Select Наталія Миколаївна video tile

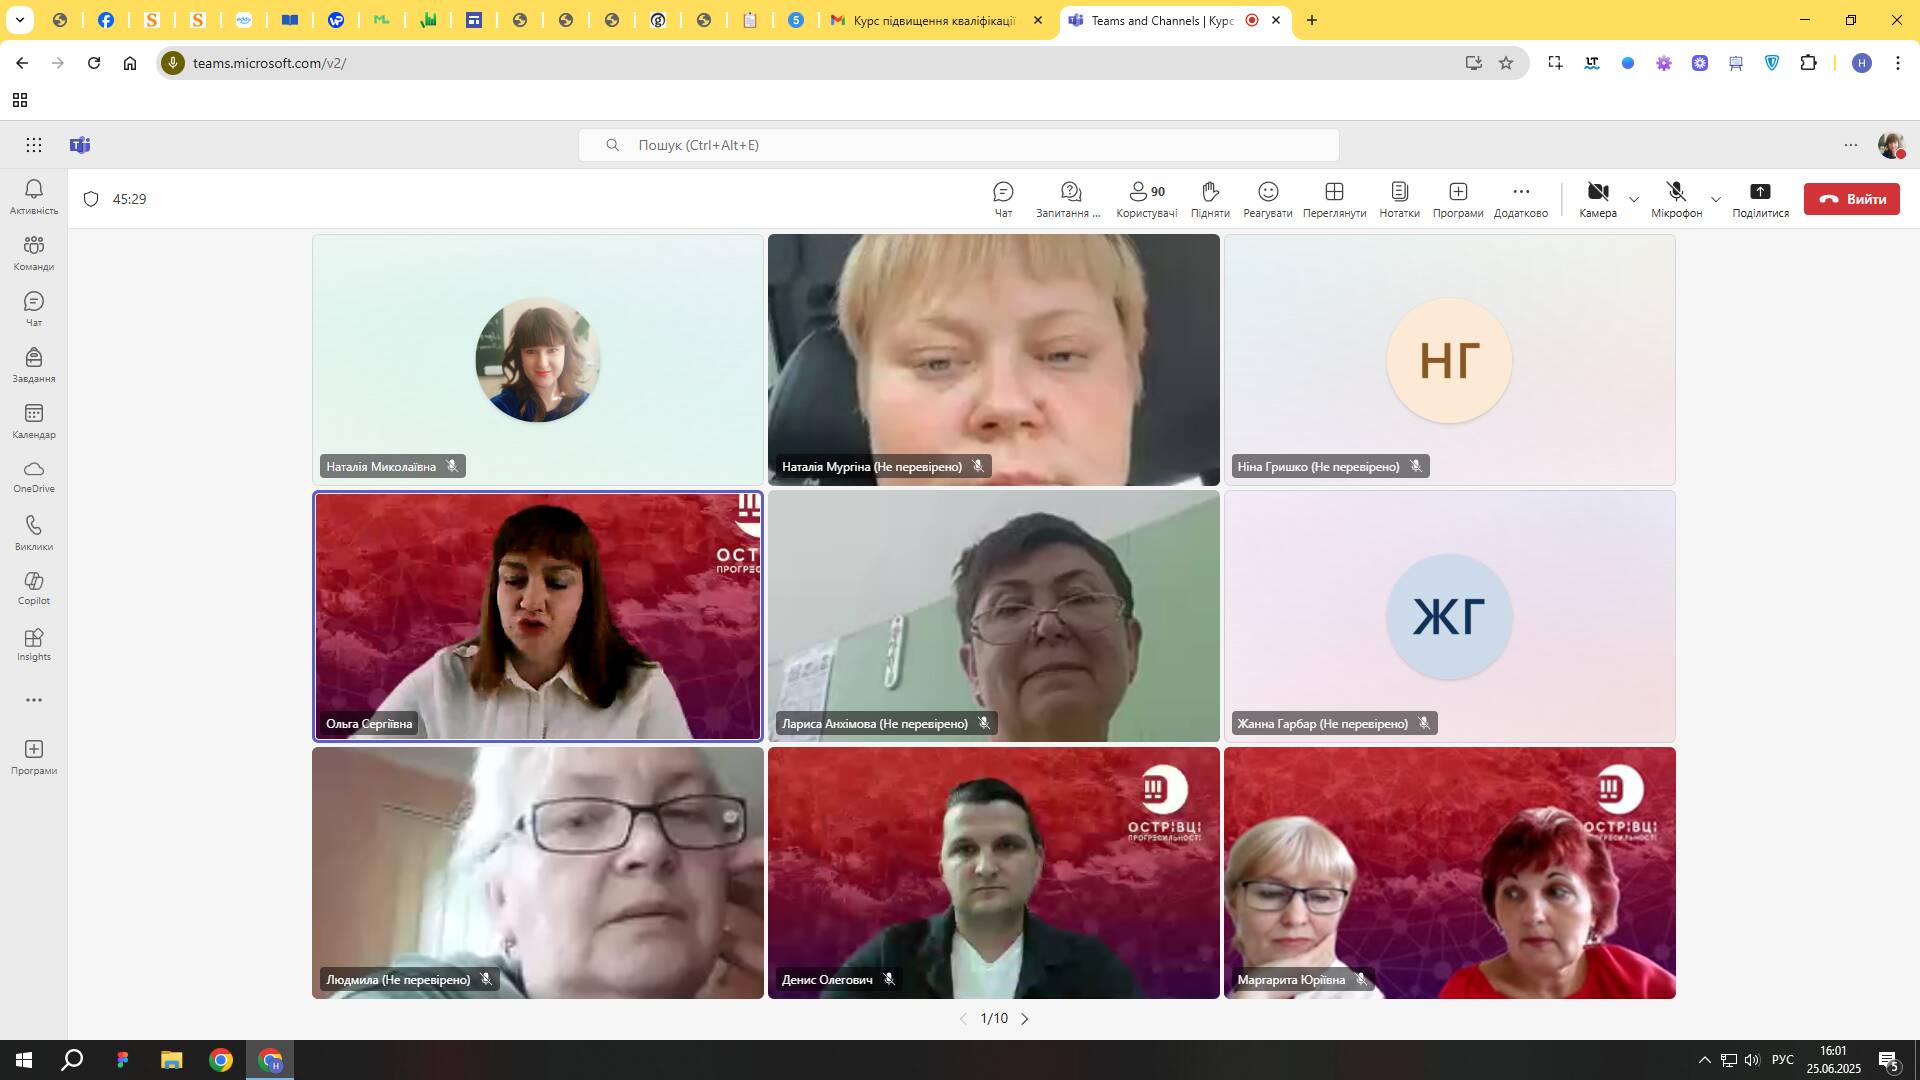click(x=538, y=360)
